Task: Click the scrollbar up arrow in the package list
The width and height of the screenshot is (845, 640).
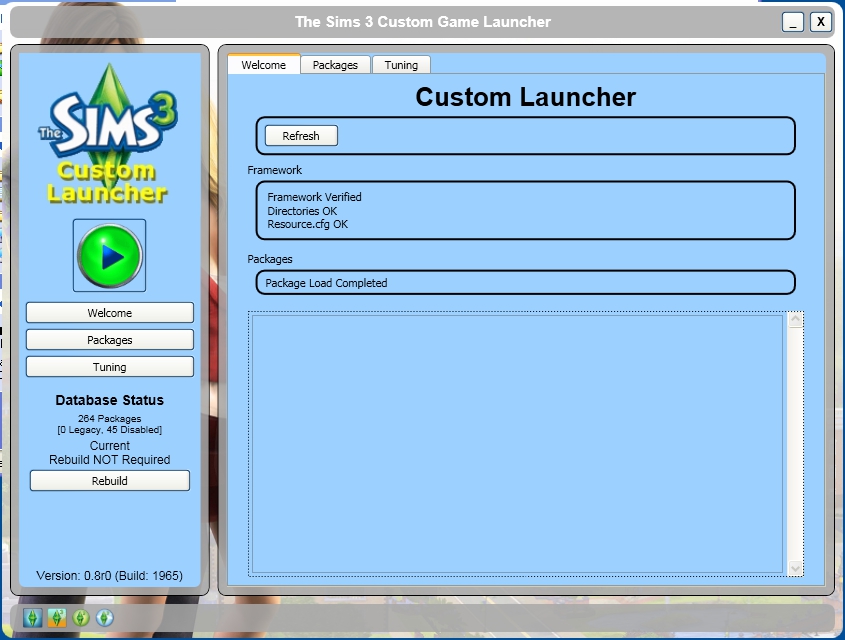Action: 797,318
